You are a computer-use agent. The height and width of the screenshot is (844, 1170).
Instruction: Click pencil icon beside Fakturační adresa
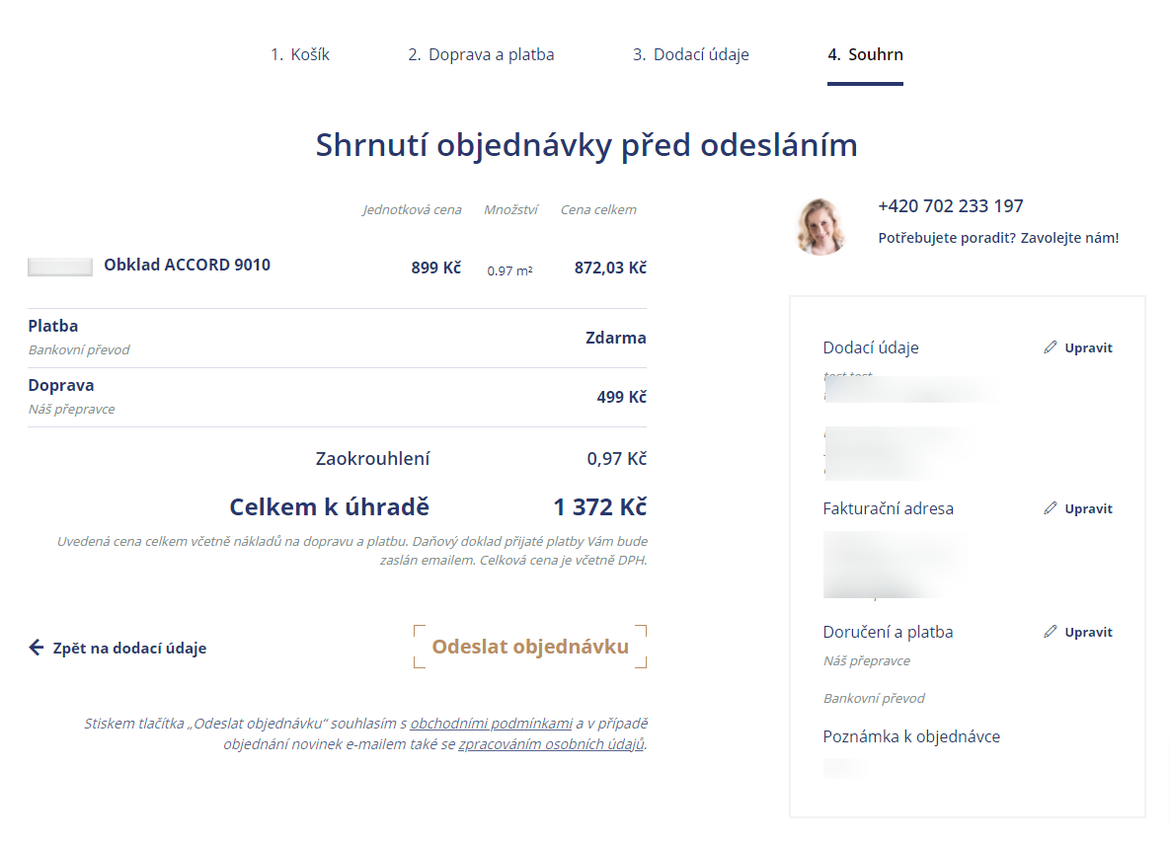coord(1050,509)
